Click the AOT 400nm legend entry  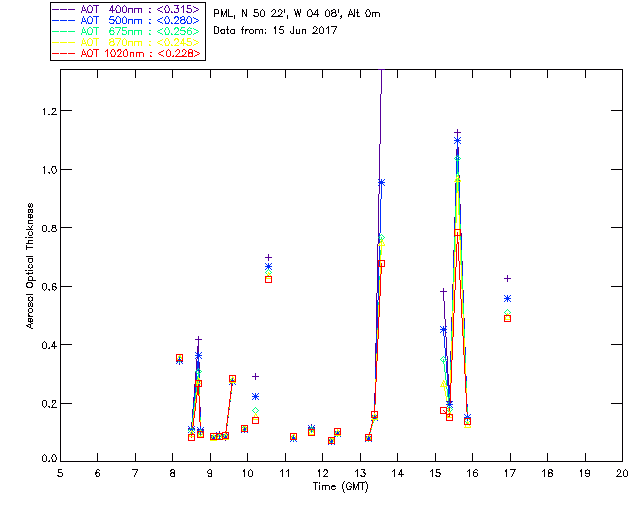127,9
